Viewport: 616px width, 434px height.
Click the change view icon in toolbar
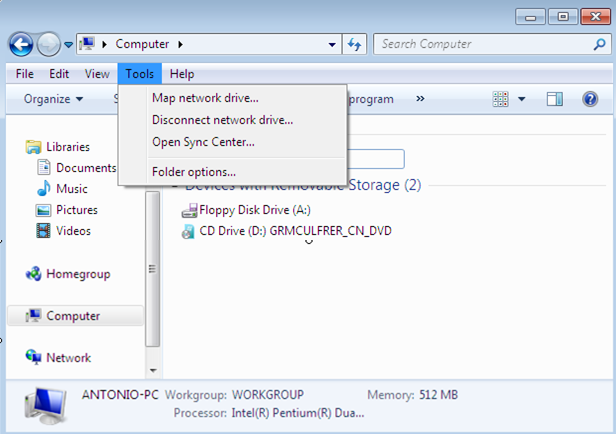tap(502, 99)
